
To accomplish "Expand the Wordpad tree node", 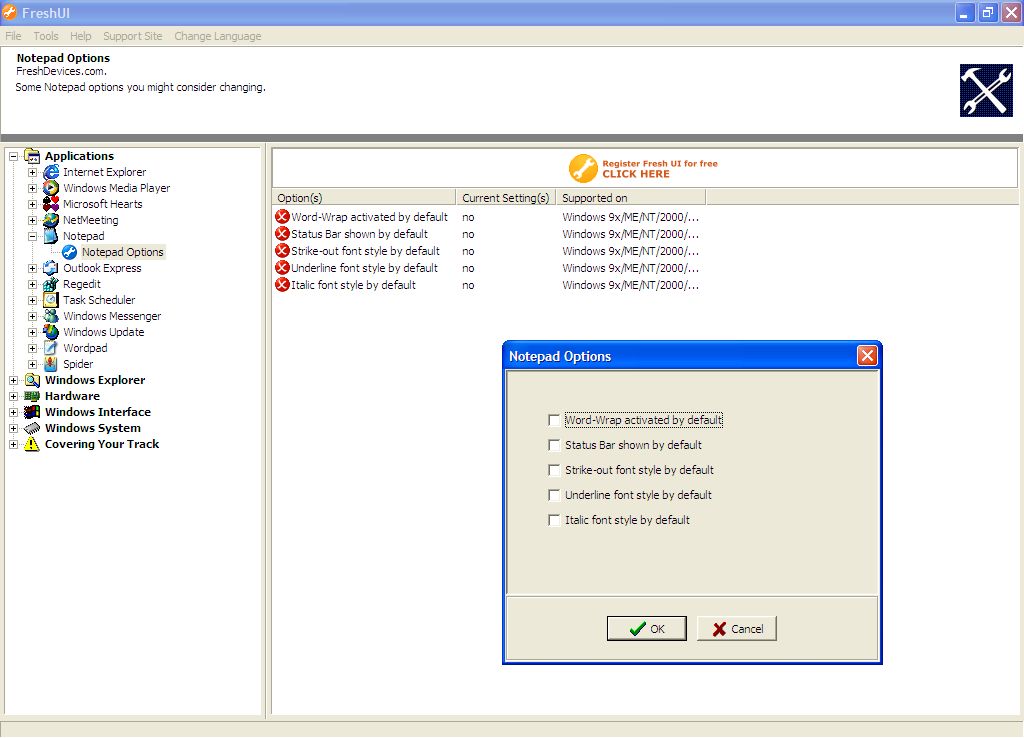I will 32,348.
